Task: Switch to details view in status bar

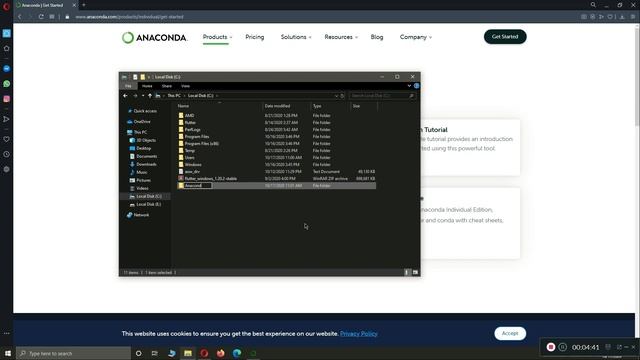Action: tap(407, 272)
